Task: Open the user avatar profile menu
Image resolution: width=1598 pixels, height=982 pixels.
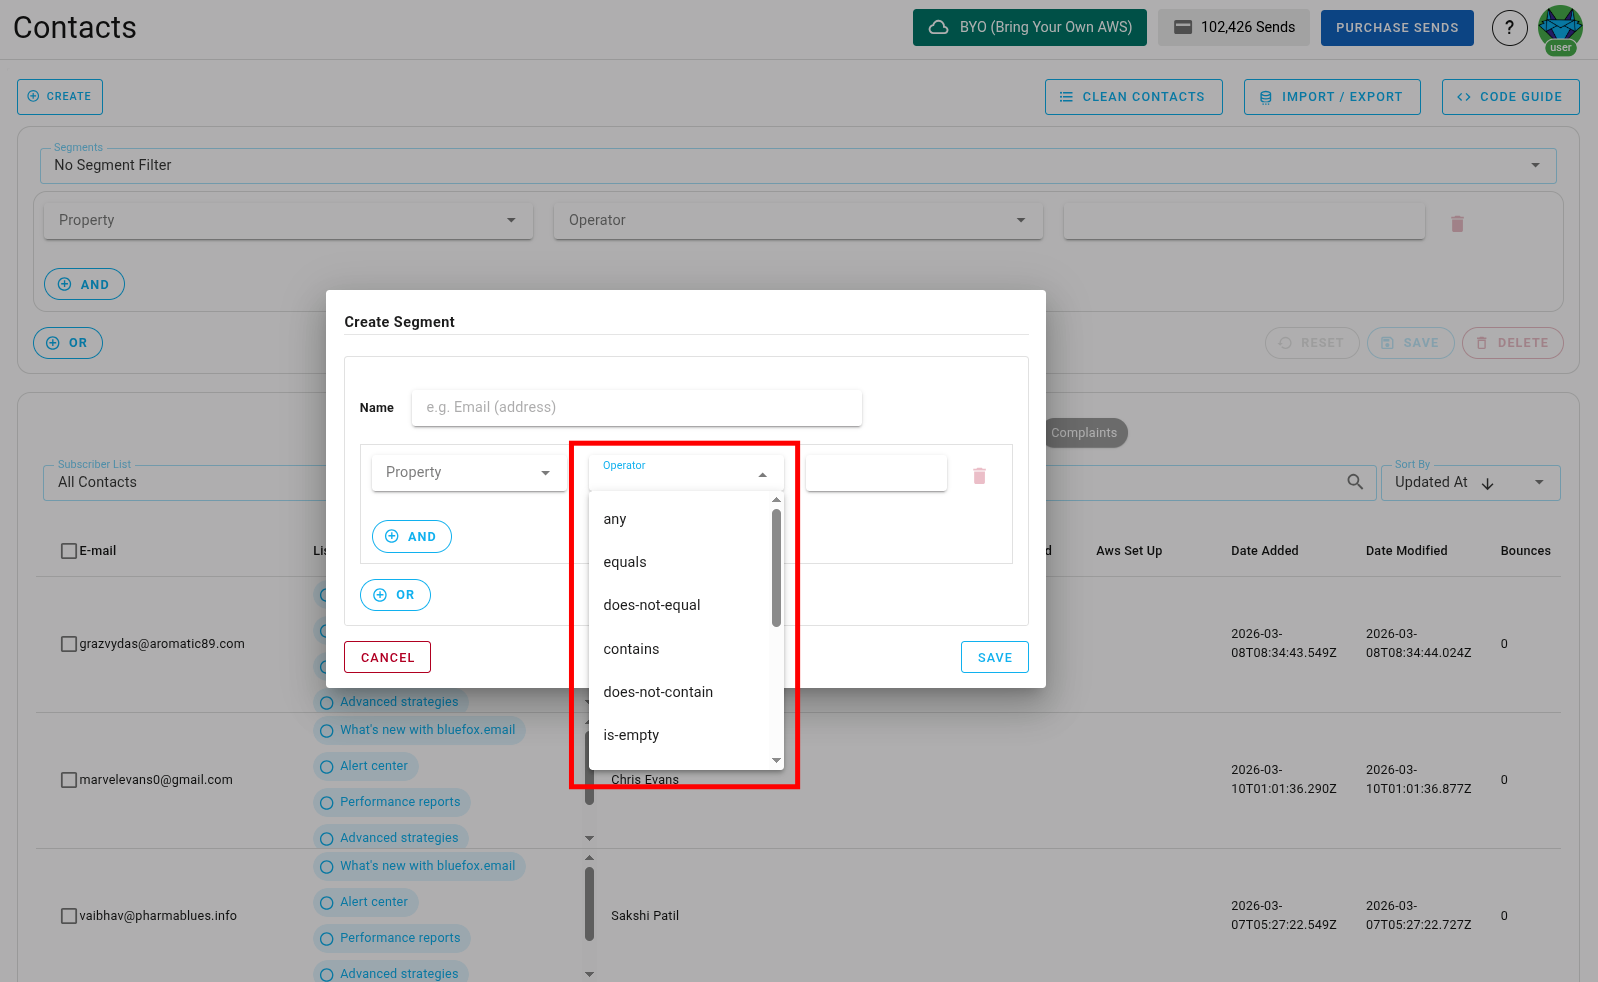Action: (1560, 29)
